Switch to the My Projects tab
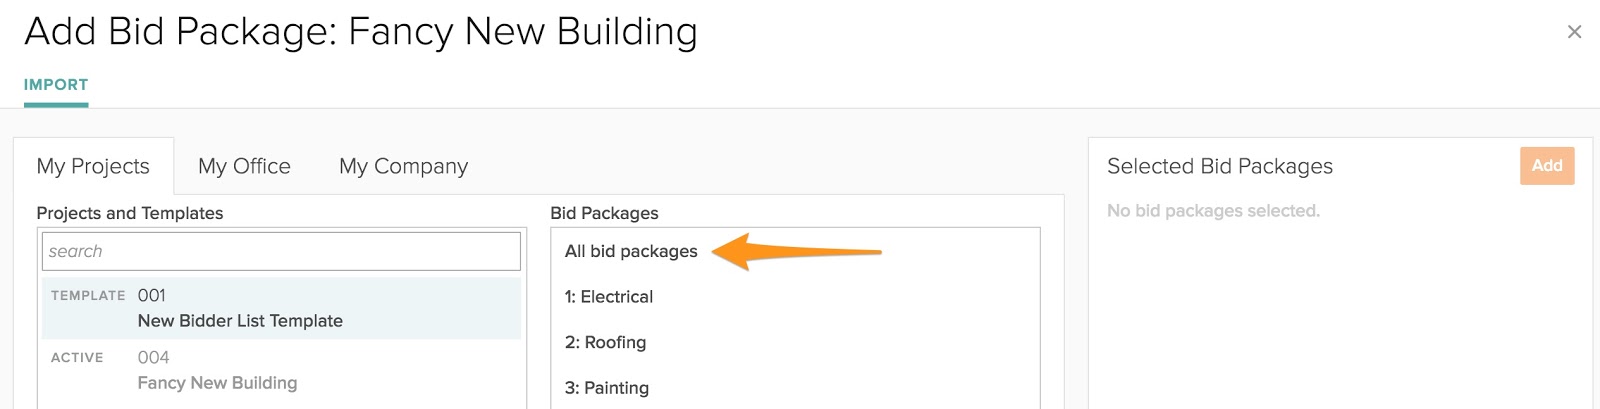 93,166
